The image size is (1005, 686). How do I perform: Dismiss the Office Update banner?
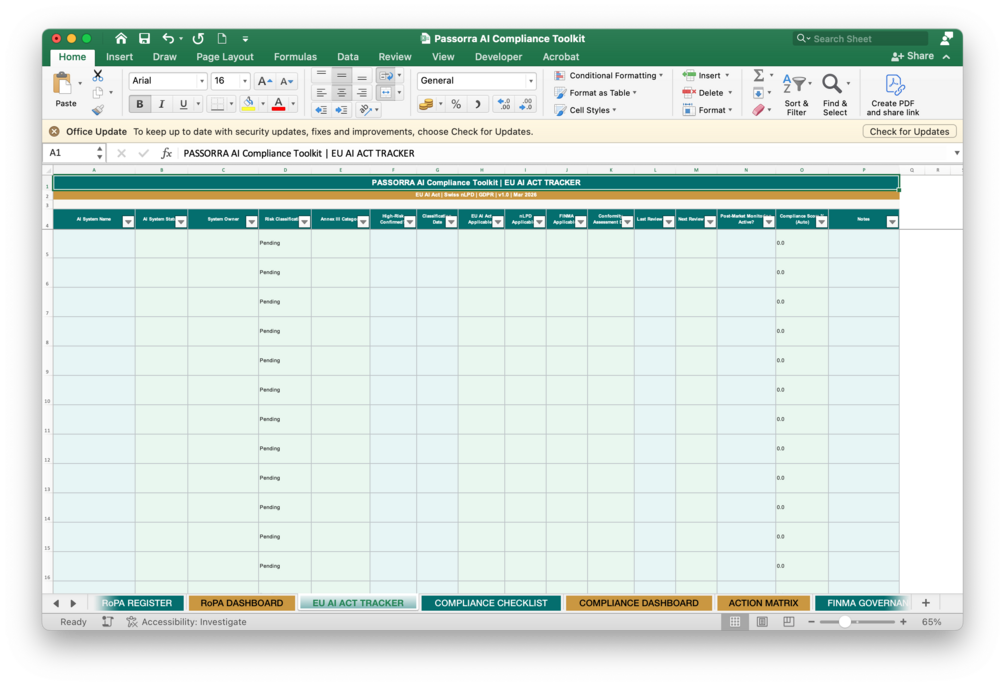click(54, 131)
